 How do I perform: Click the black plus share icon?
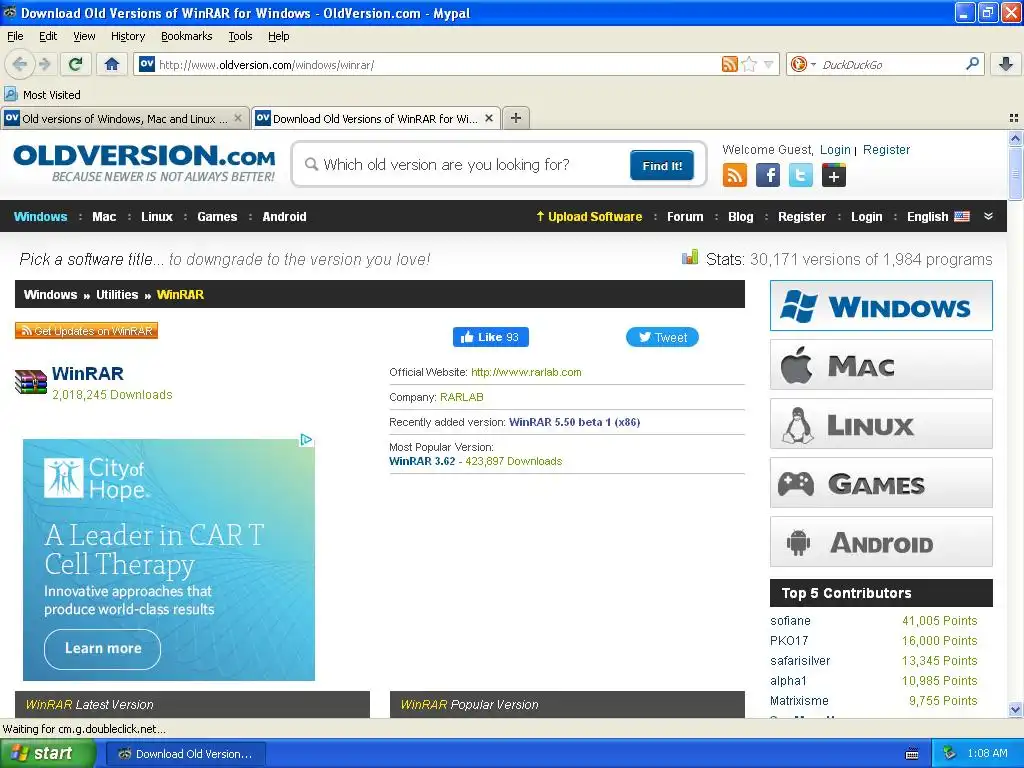coord(834,175)
